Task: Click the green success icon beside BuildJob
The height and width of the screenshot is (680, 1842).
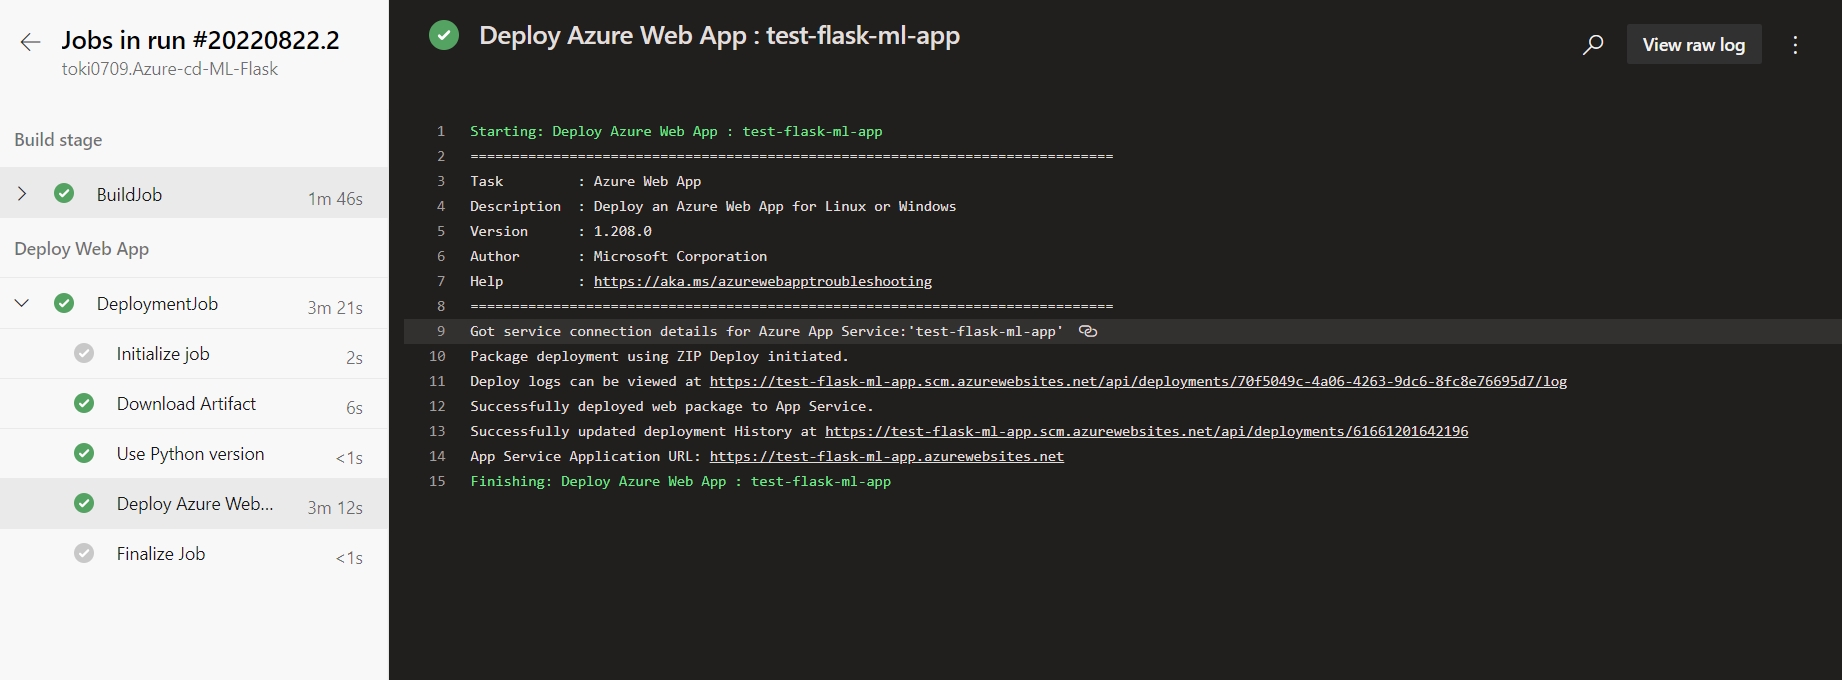Action: coord(64,193)
